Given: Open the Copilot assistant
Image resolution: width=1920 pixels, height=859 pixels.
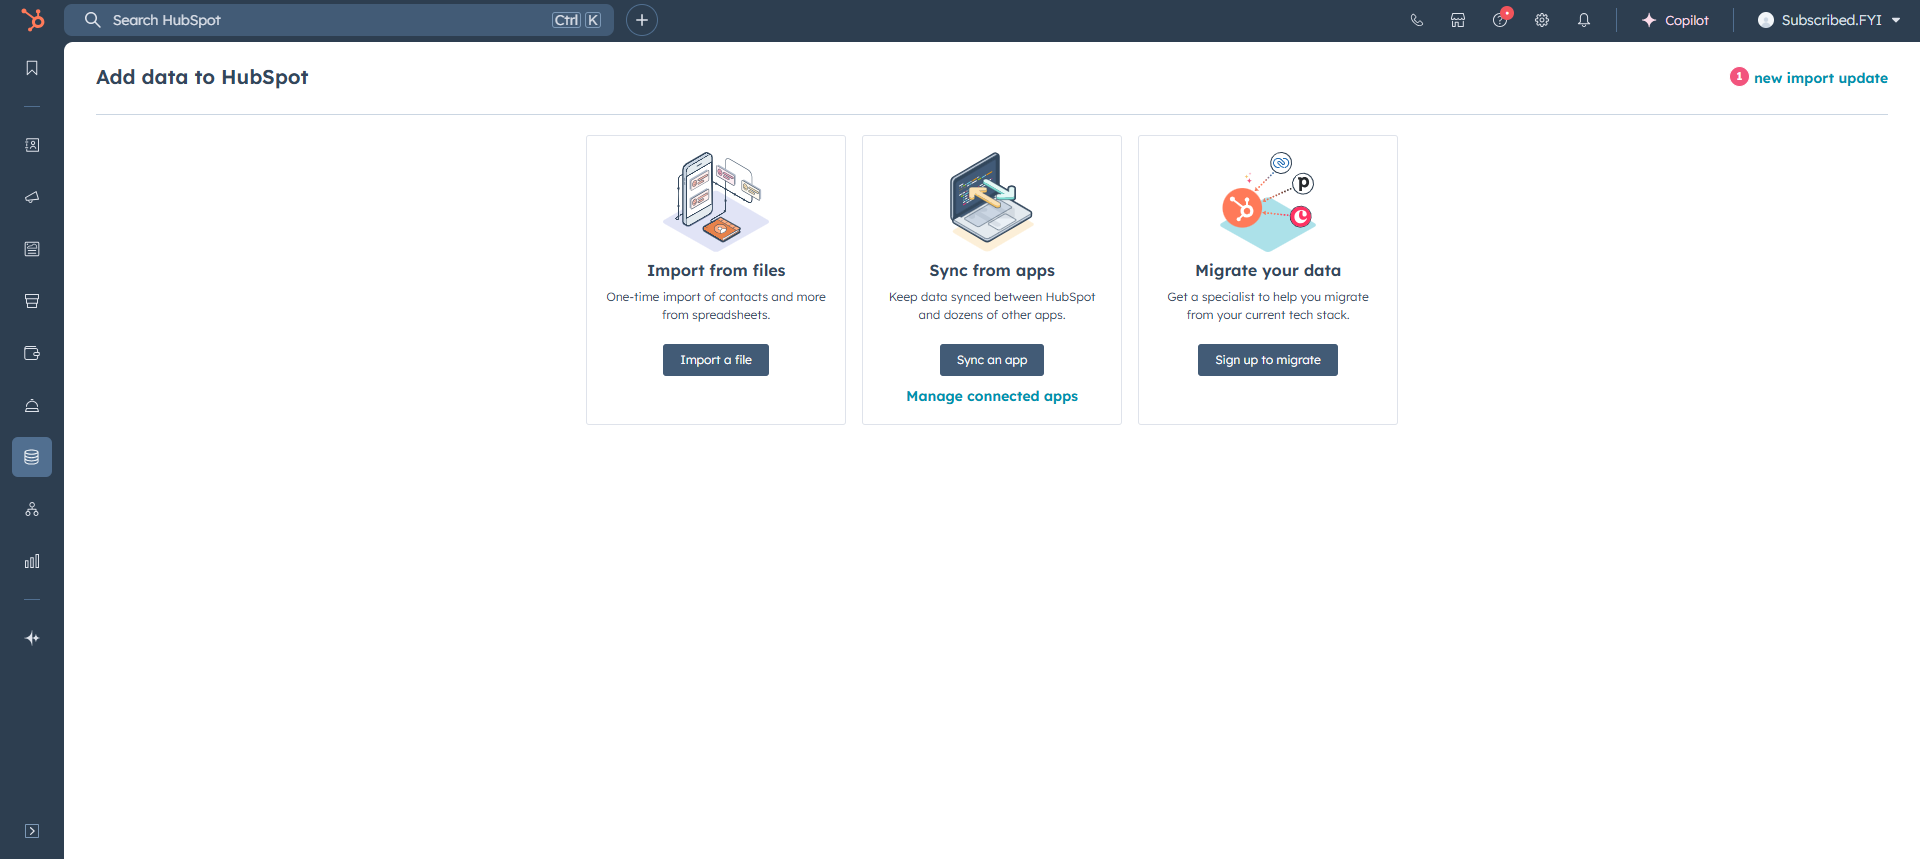Looking at the screenshot, I should [1675, 20].
